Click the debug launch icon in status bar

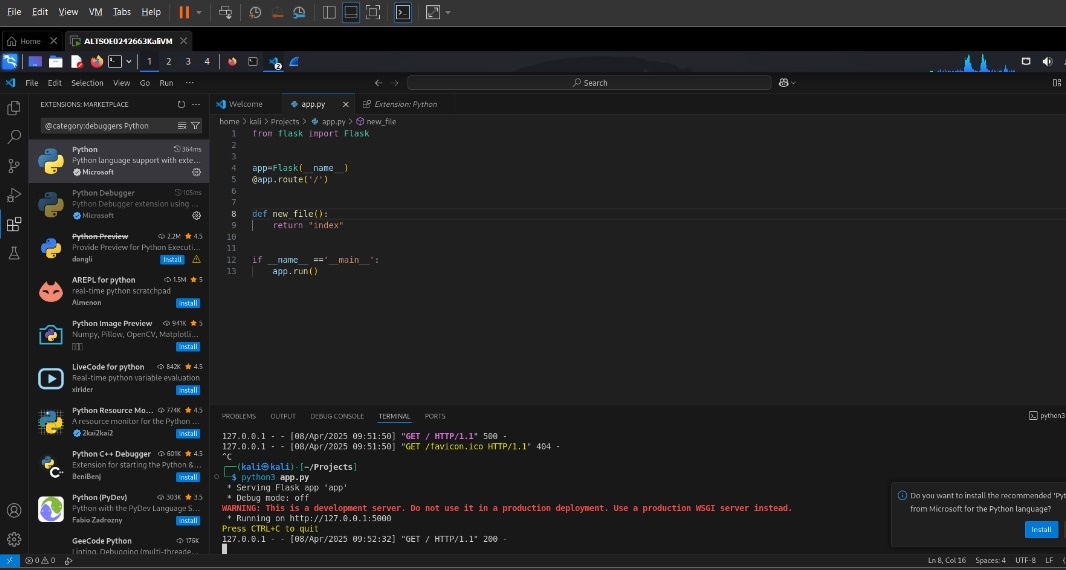(x=69, y=560)
